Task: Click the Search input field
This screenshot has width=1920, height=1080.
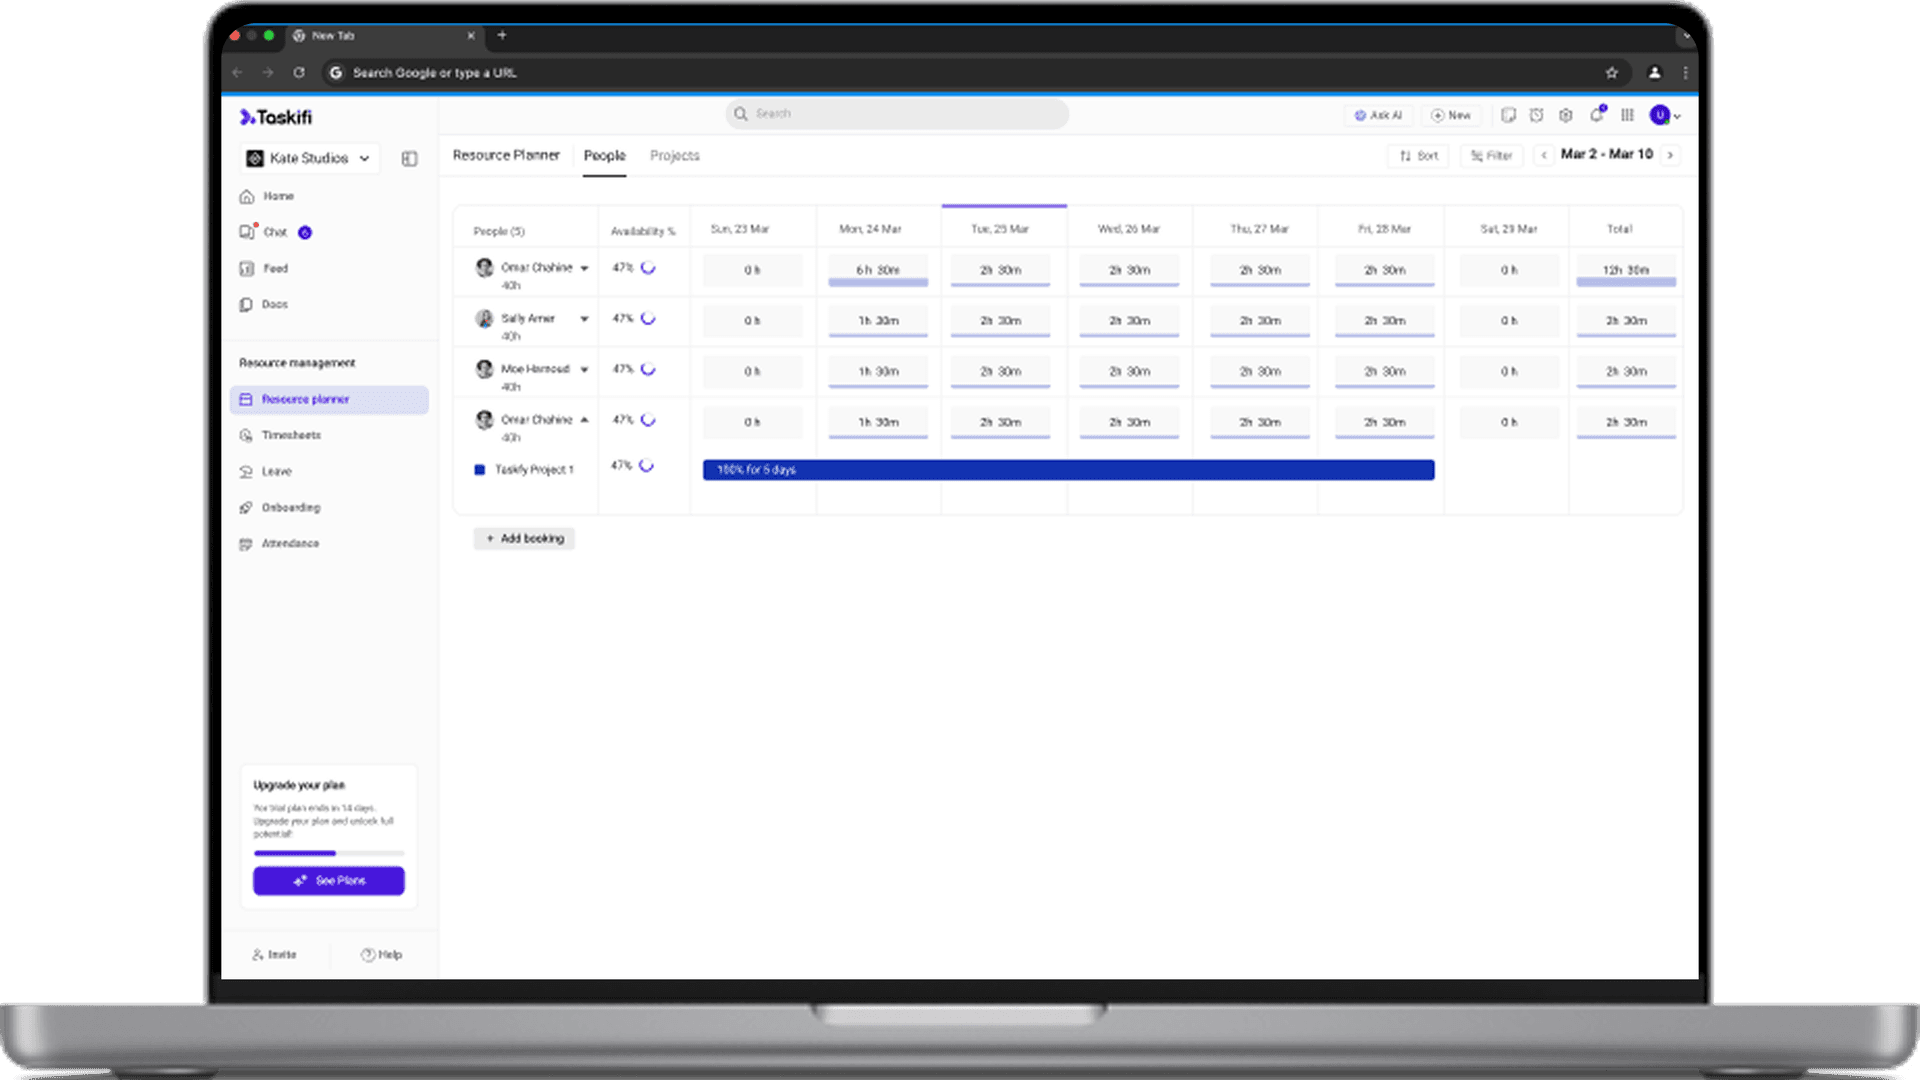Action: [897, 114]
